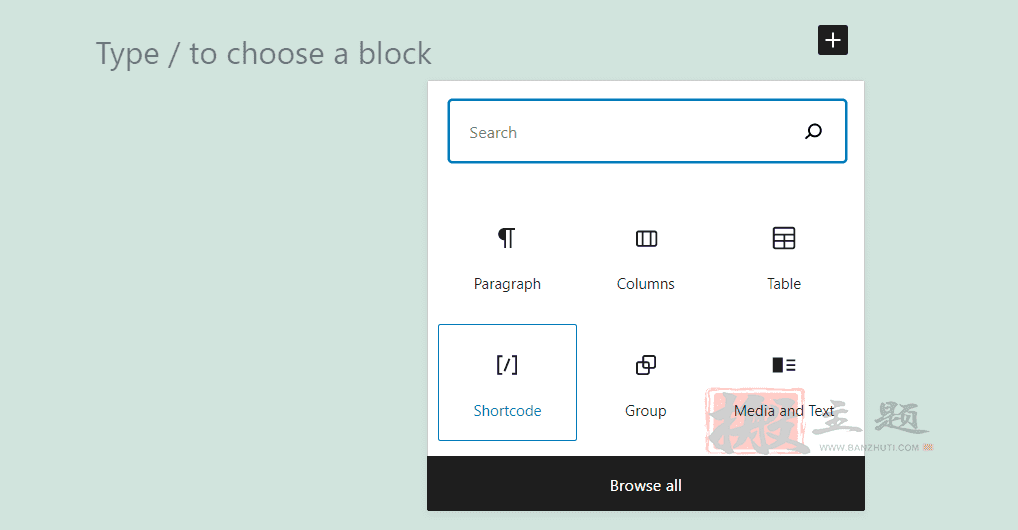Viewport: 1018px width, 530px height.
Task: Select the Paragraph block icon
Action: 507,238
